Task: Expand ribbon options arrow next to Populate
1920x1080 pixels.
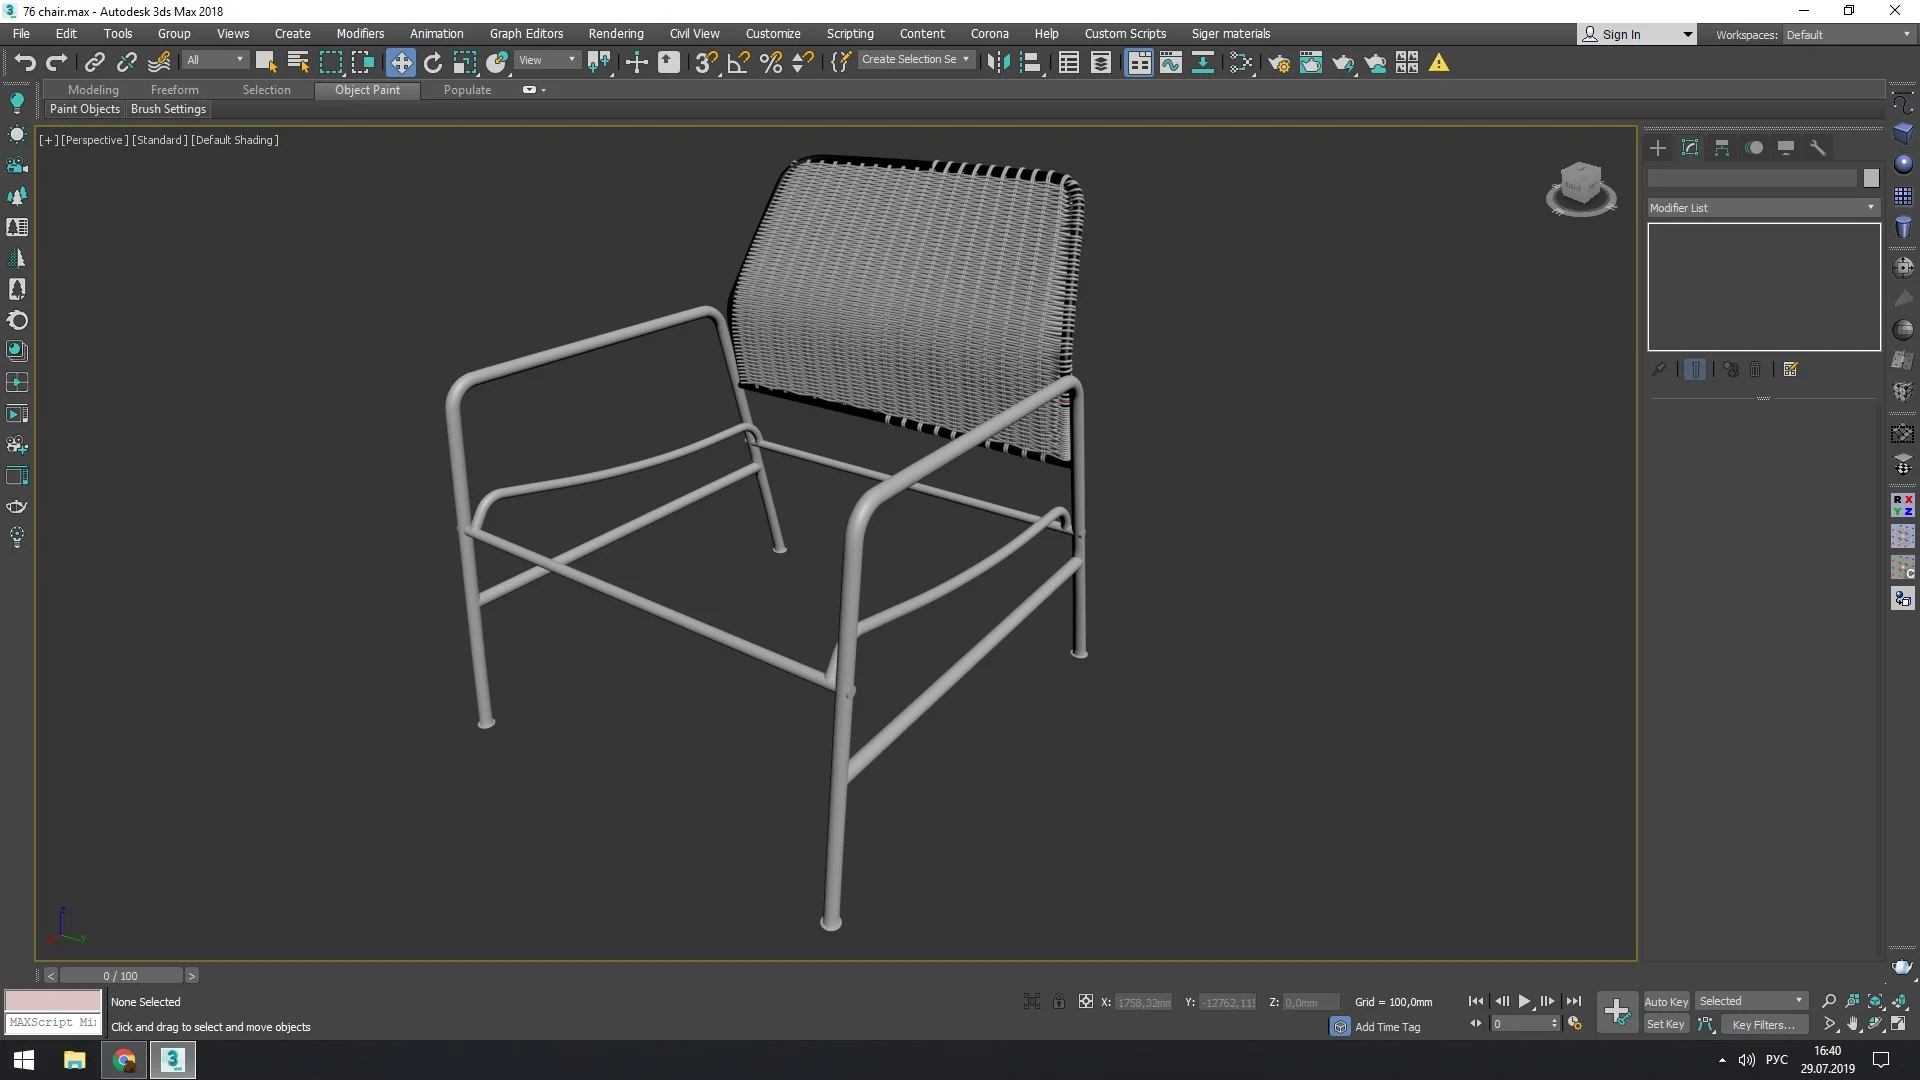Action: click(543, 90)
